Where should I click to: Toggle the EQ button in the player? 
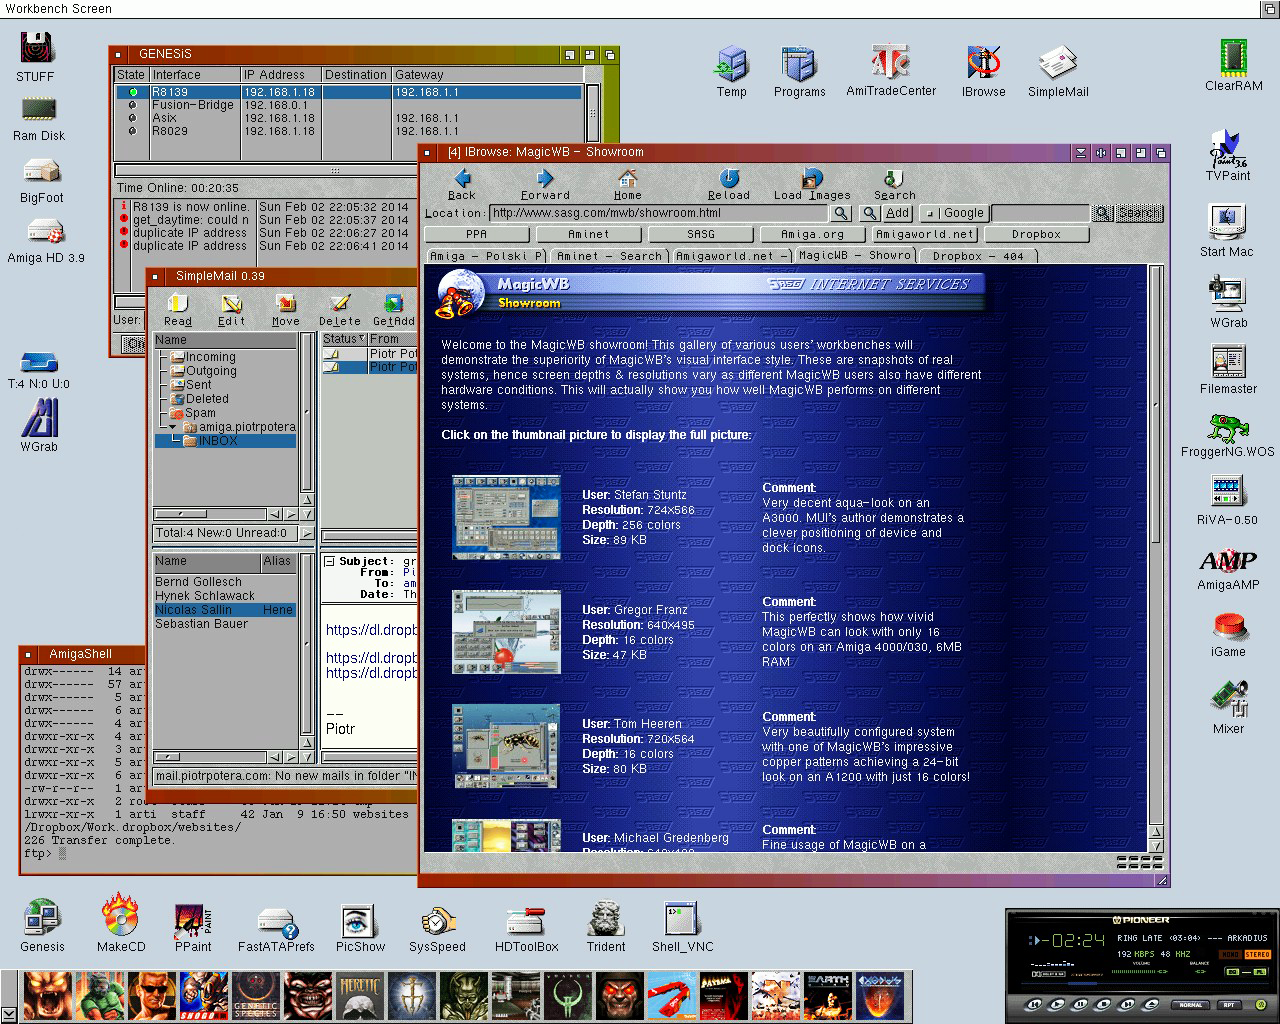point(1232,972)
